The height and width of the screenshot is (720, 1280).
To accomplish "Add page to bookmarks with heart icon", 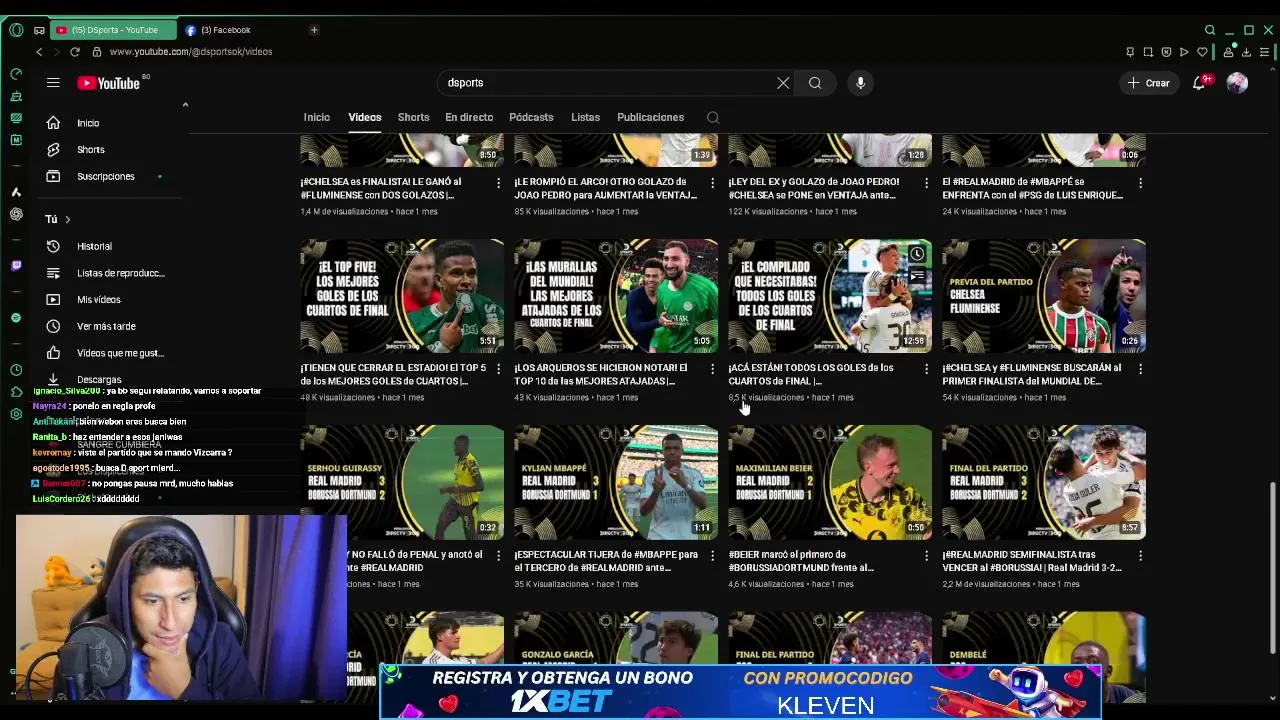I will coord(1202,51).
